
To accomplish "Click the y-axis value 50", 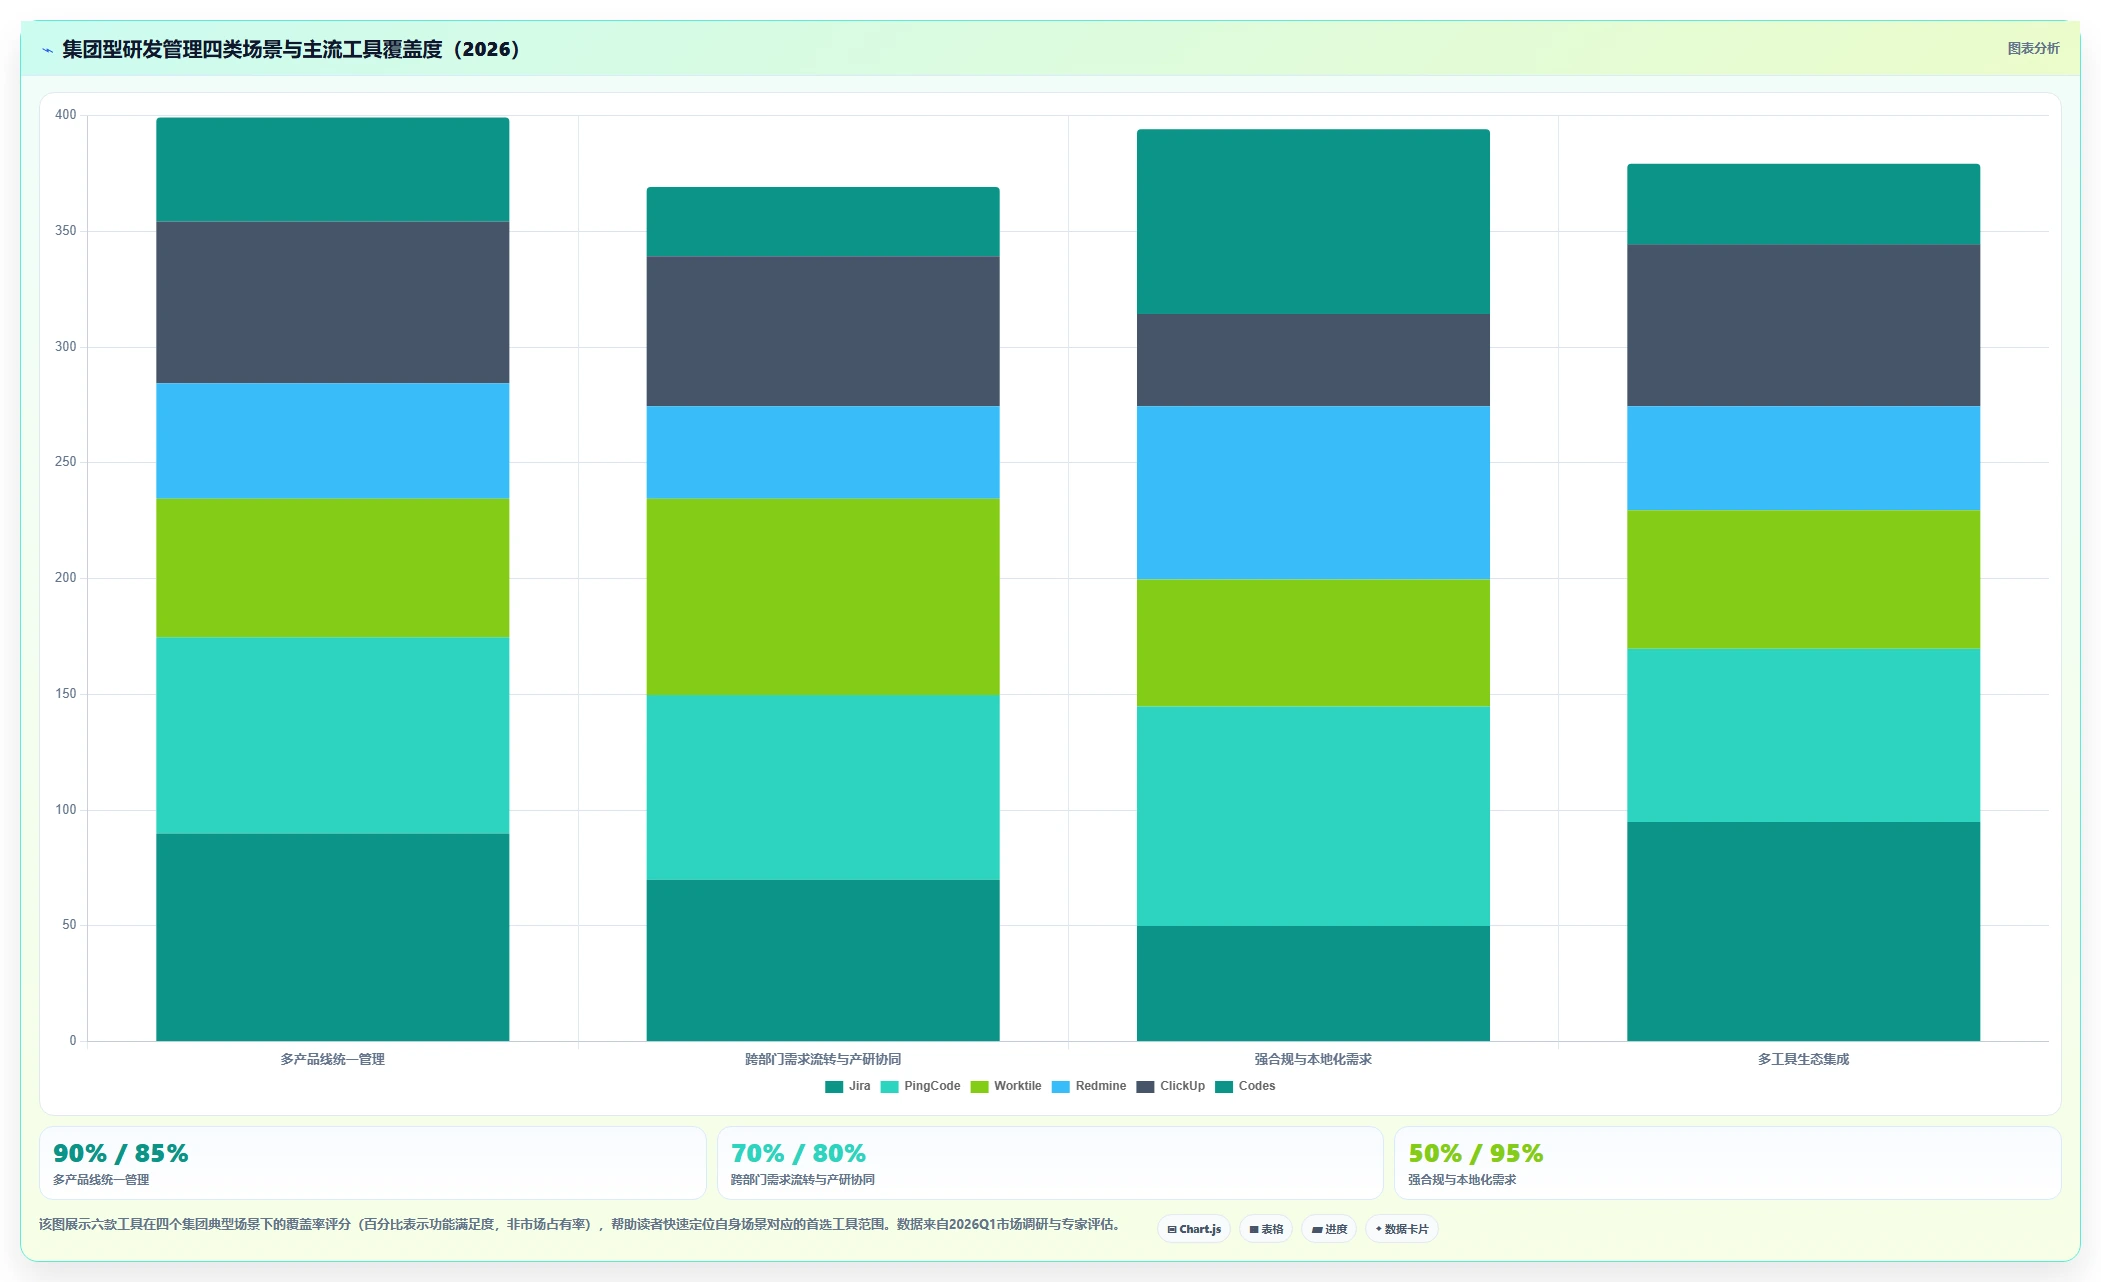I will click(x=69, y=925).
